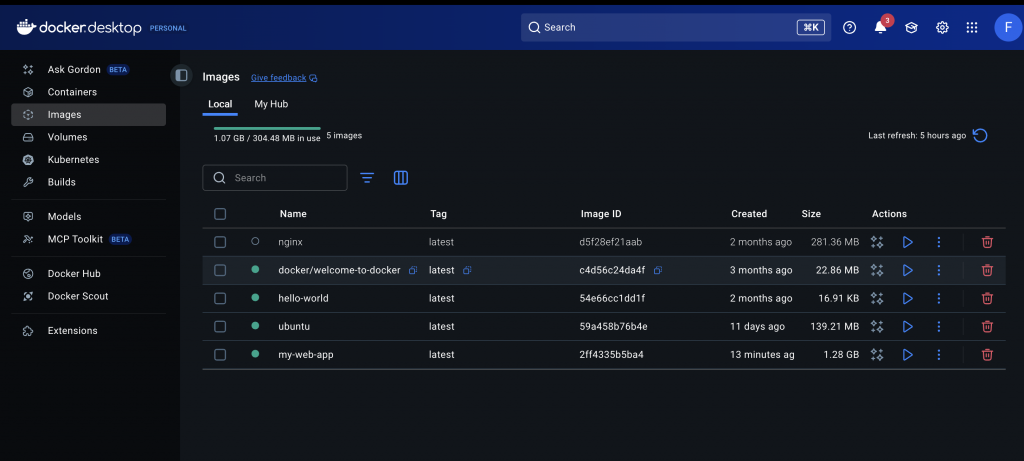Toggle the select all images checkbox

[220, 214]
